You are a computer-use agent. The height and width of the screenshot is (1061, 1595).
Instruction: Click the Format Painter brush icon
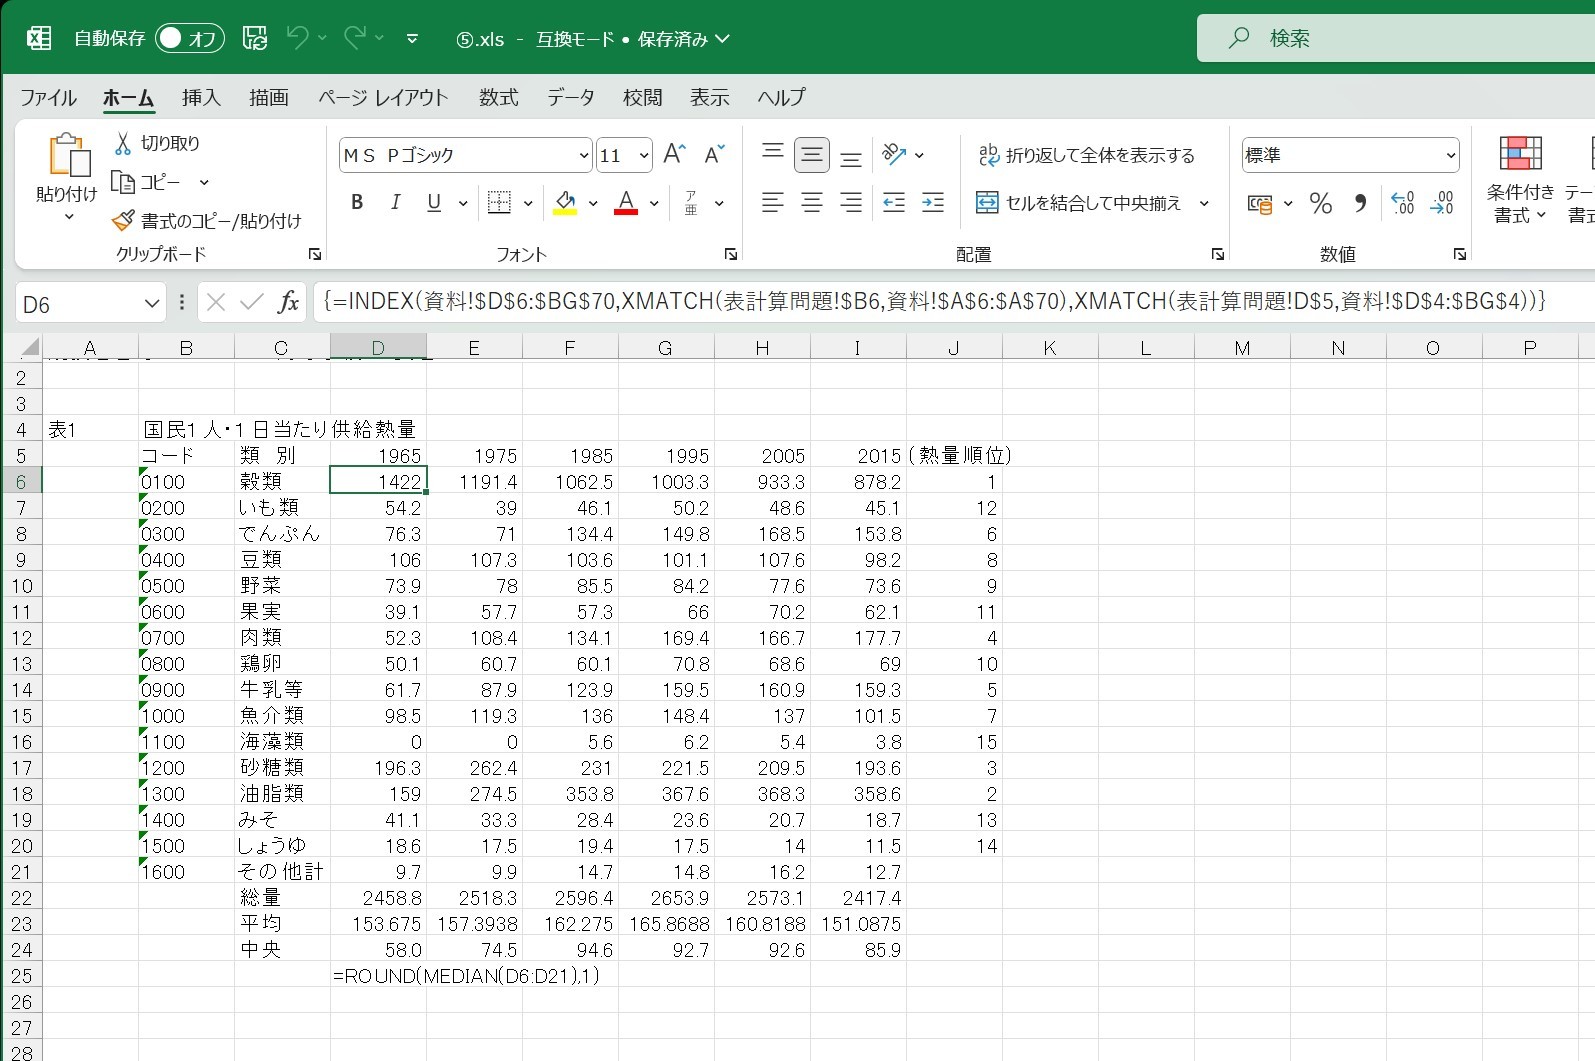click(123, 220)
